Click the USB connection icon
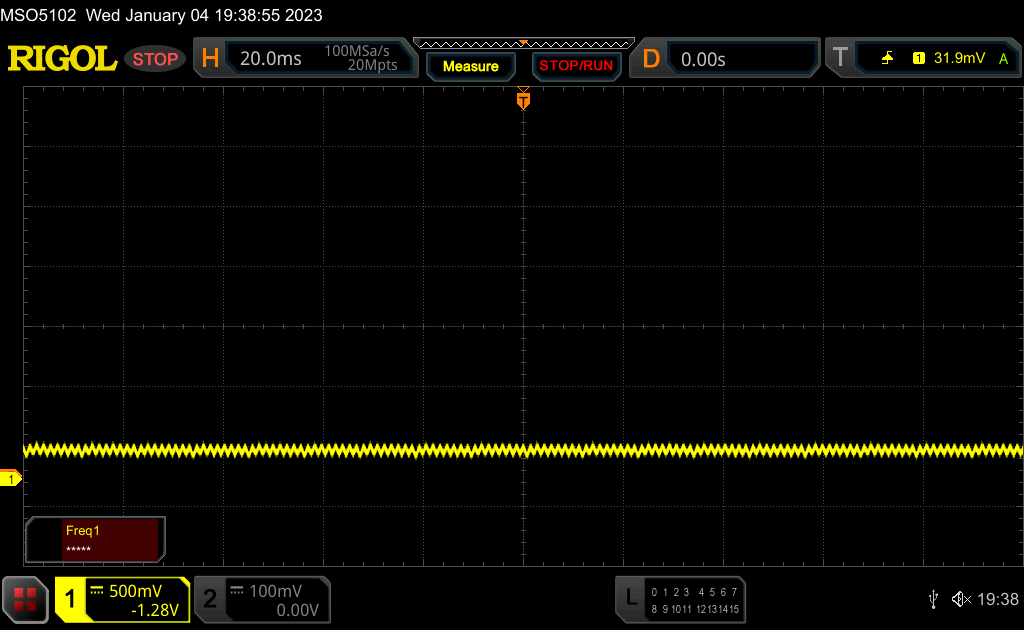Screen dimensions: 1024x630 pyautogui.click(x=933, y=599)
